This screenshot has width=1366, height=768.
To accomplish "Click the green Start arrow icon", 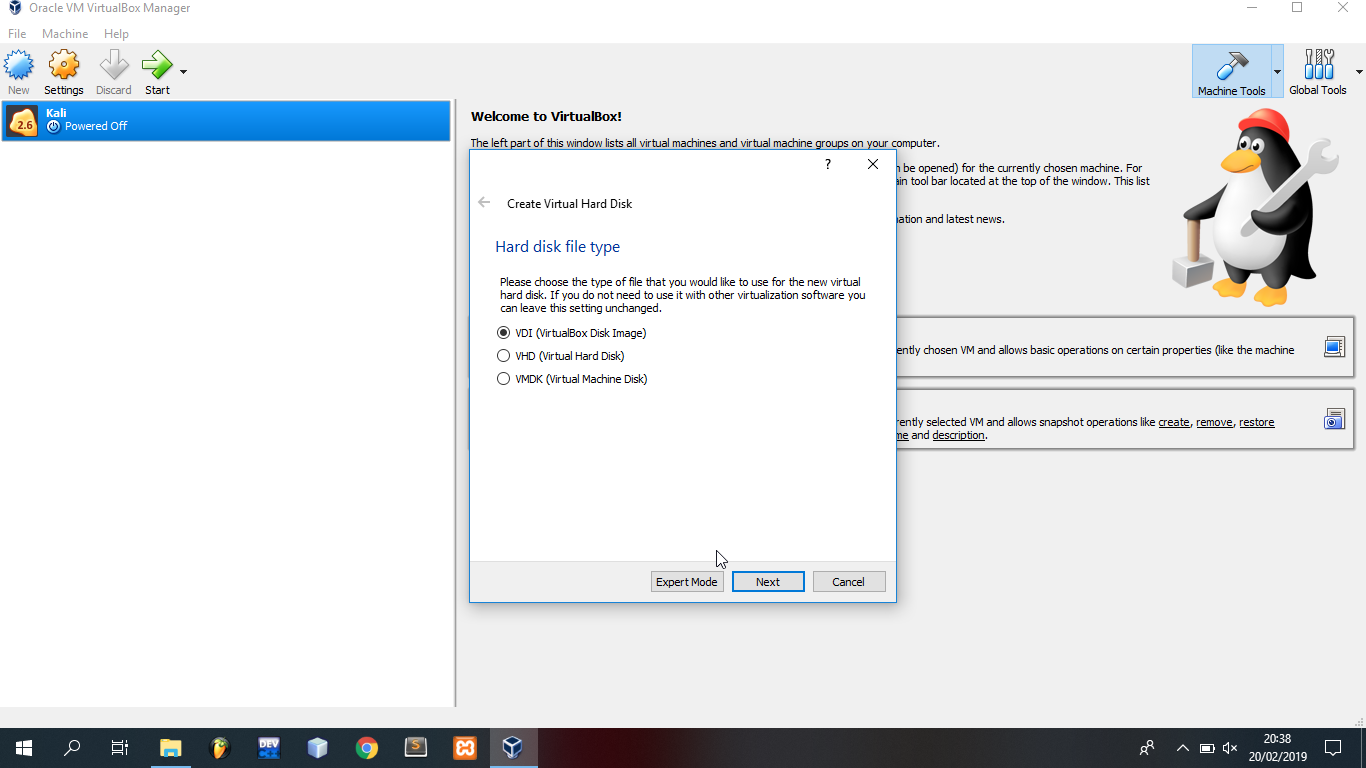I will (157, 66).
